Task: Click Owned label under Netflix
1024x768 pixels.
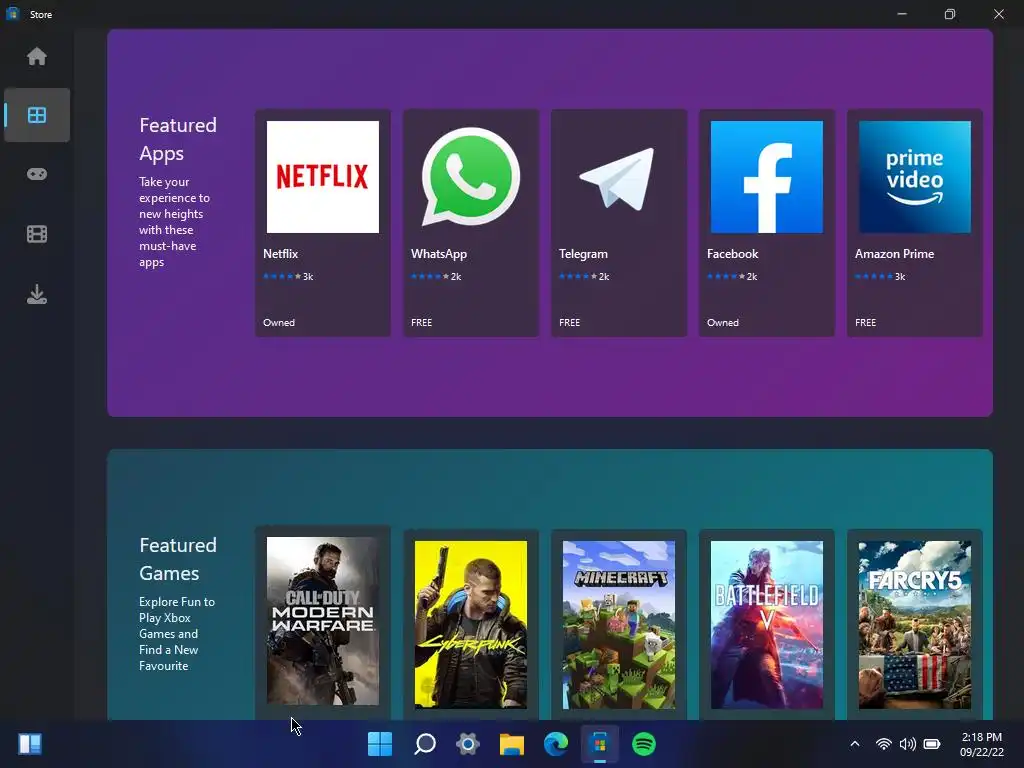Action: 279,323
